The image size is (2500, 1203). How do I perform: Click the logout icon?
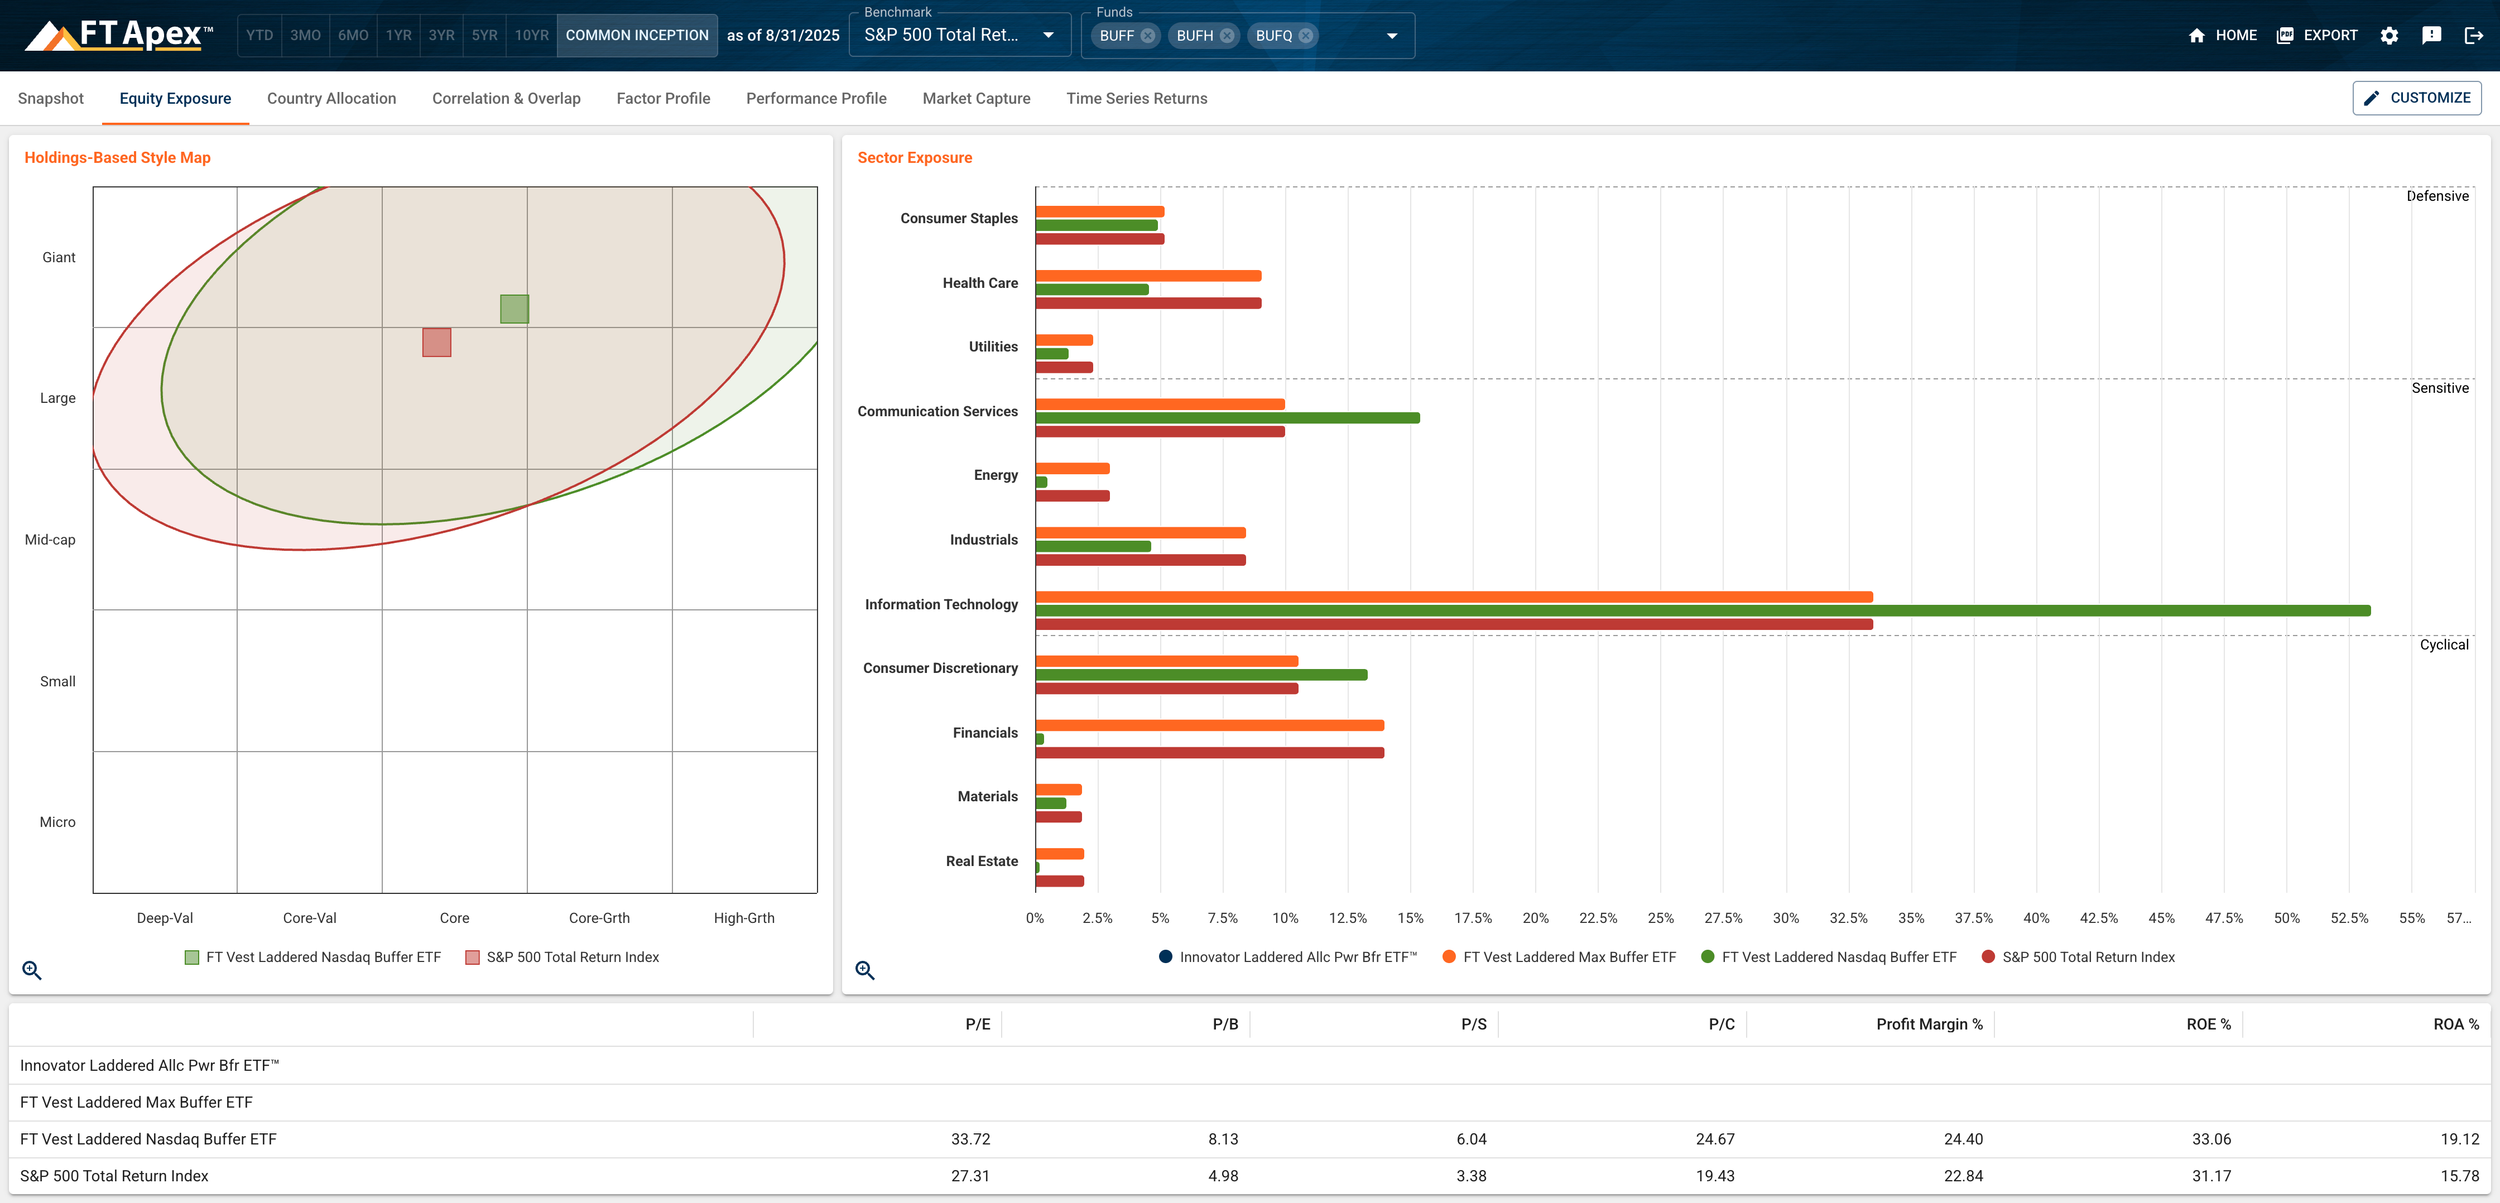(2474, 36)
